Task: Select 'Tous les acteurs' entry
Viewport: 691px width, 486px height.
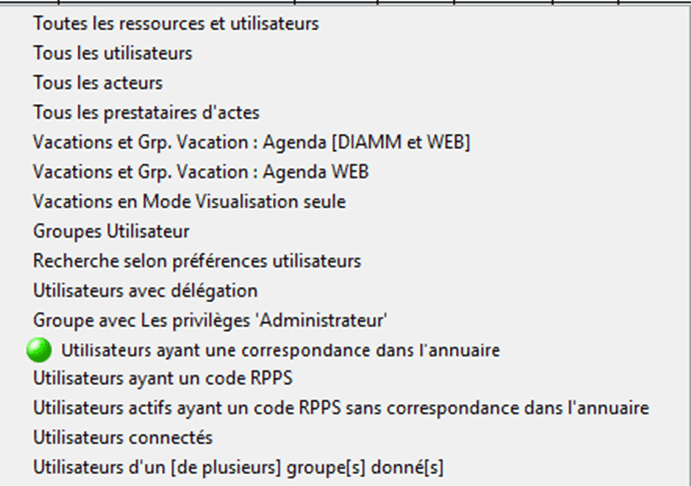Action: point(98,82)
